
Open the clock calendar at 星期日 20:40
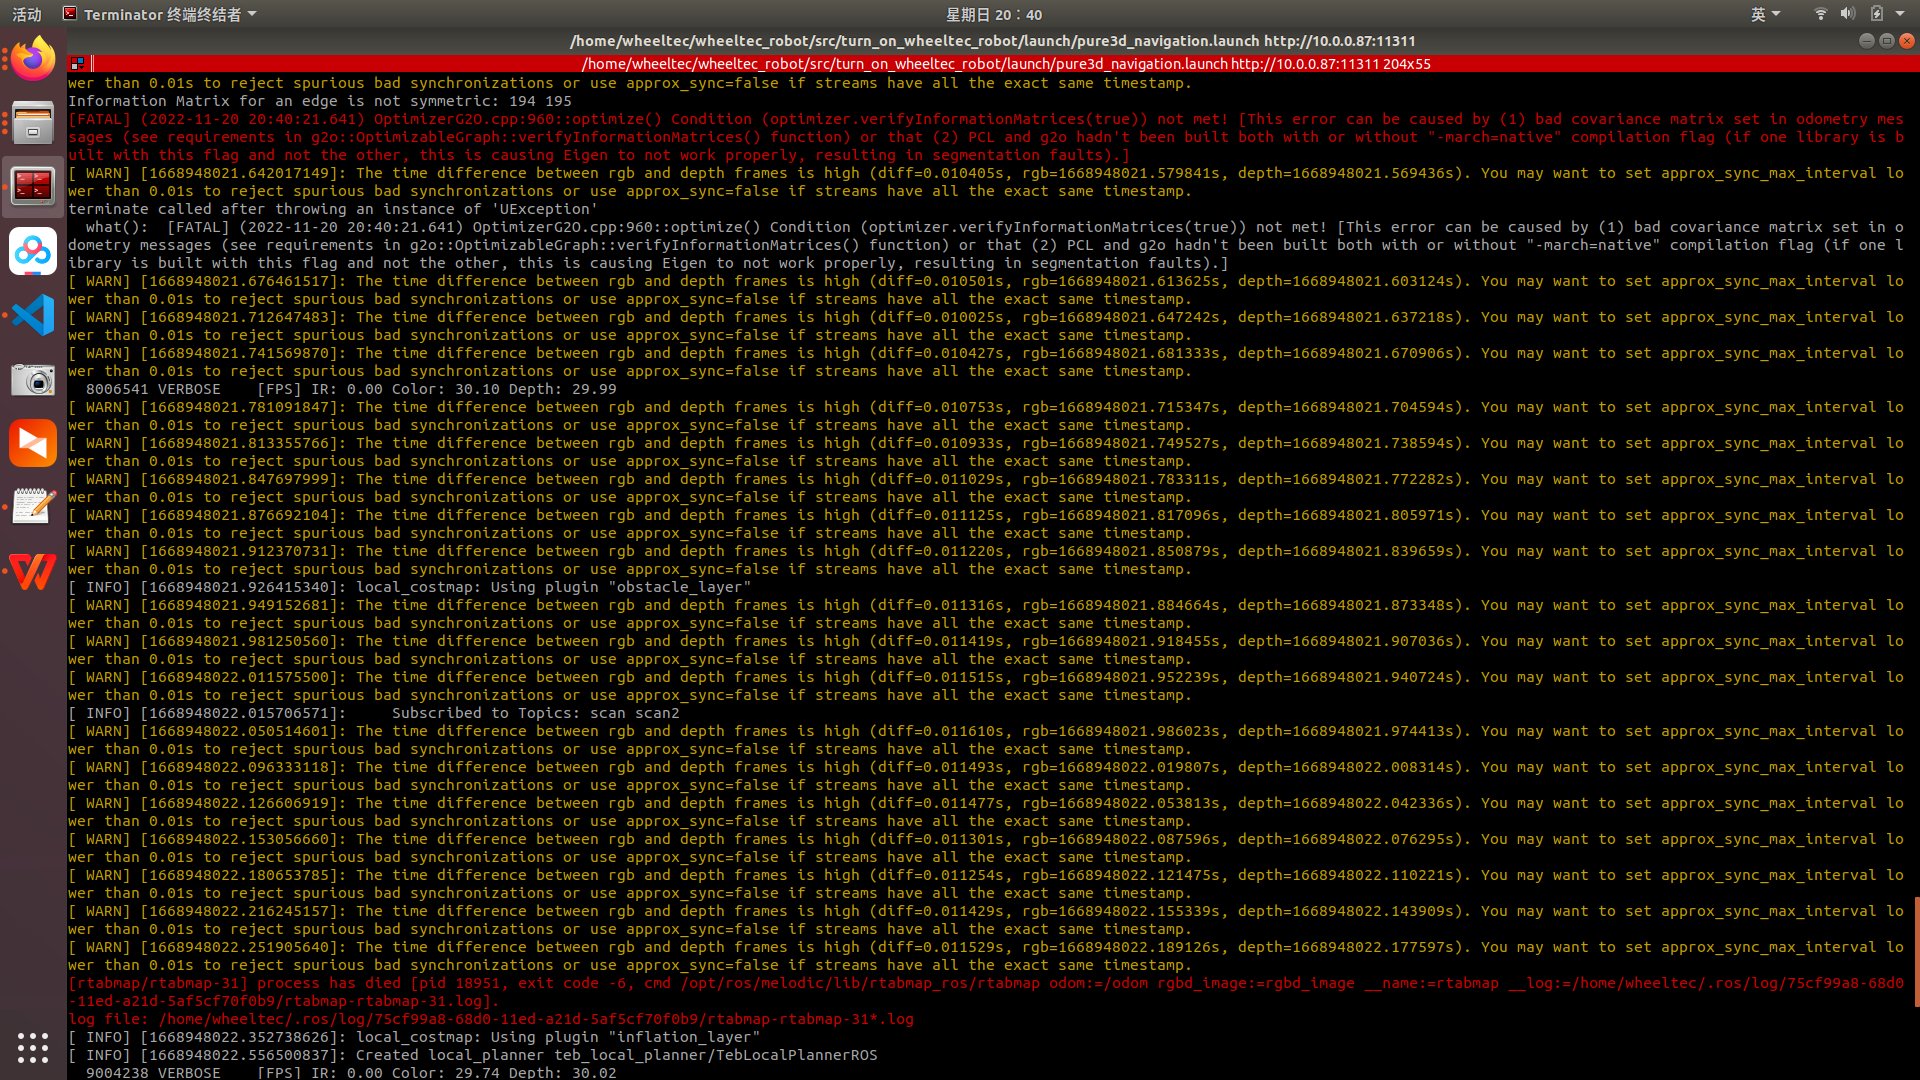click(994, 14)
